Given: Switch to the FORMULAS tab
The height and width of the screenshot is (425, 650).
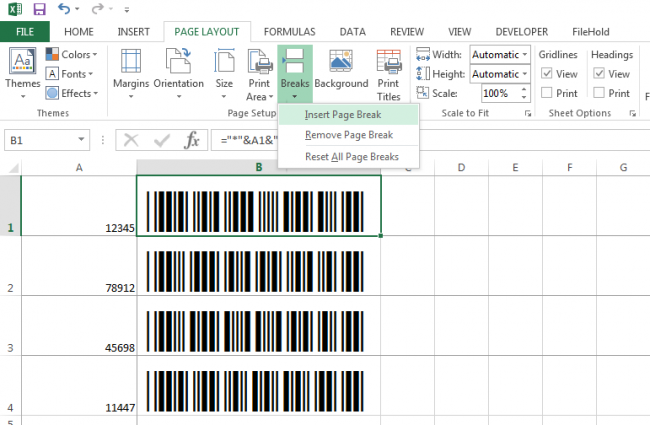Looking at the screenshot, I should tap(289, 32).
